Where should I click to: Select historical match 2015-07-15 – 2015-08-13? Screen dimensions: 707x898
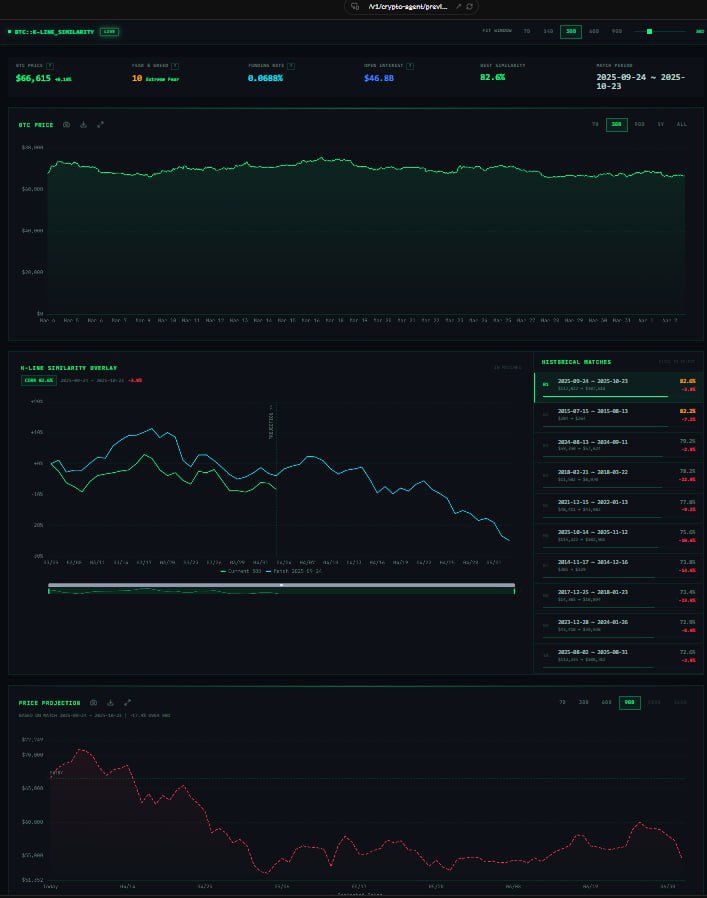[619, 418]
